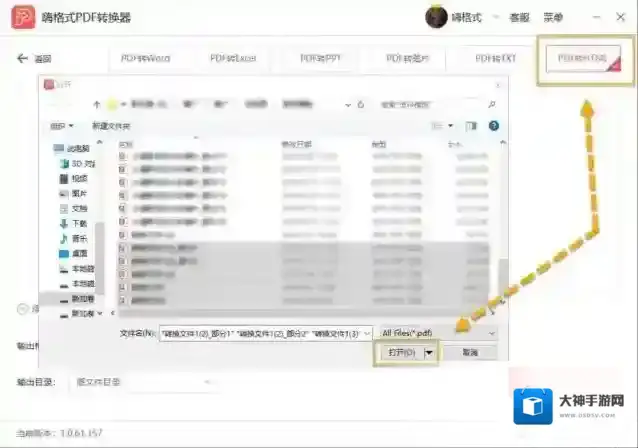Sort files by 大小 column header

pyautogui.click(x=454, y=144)
